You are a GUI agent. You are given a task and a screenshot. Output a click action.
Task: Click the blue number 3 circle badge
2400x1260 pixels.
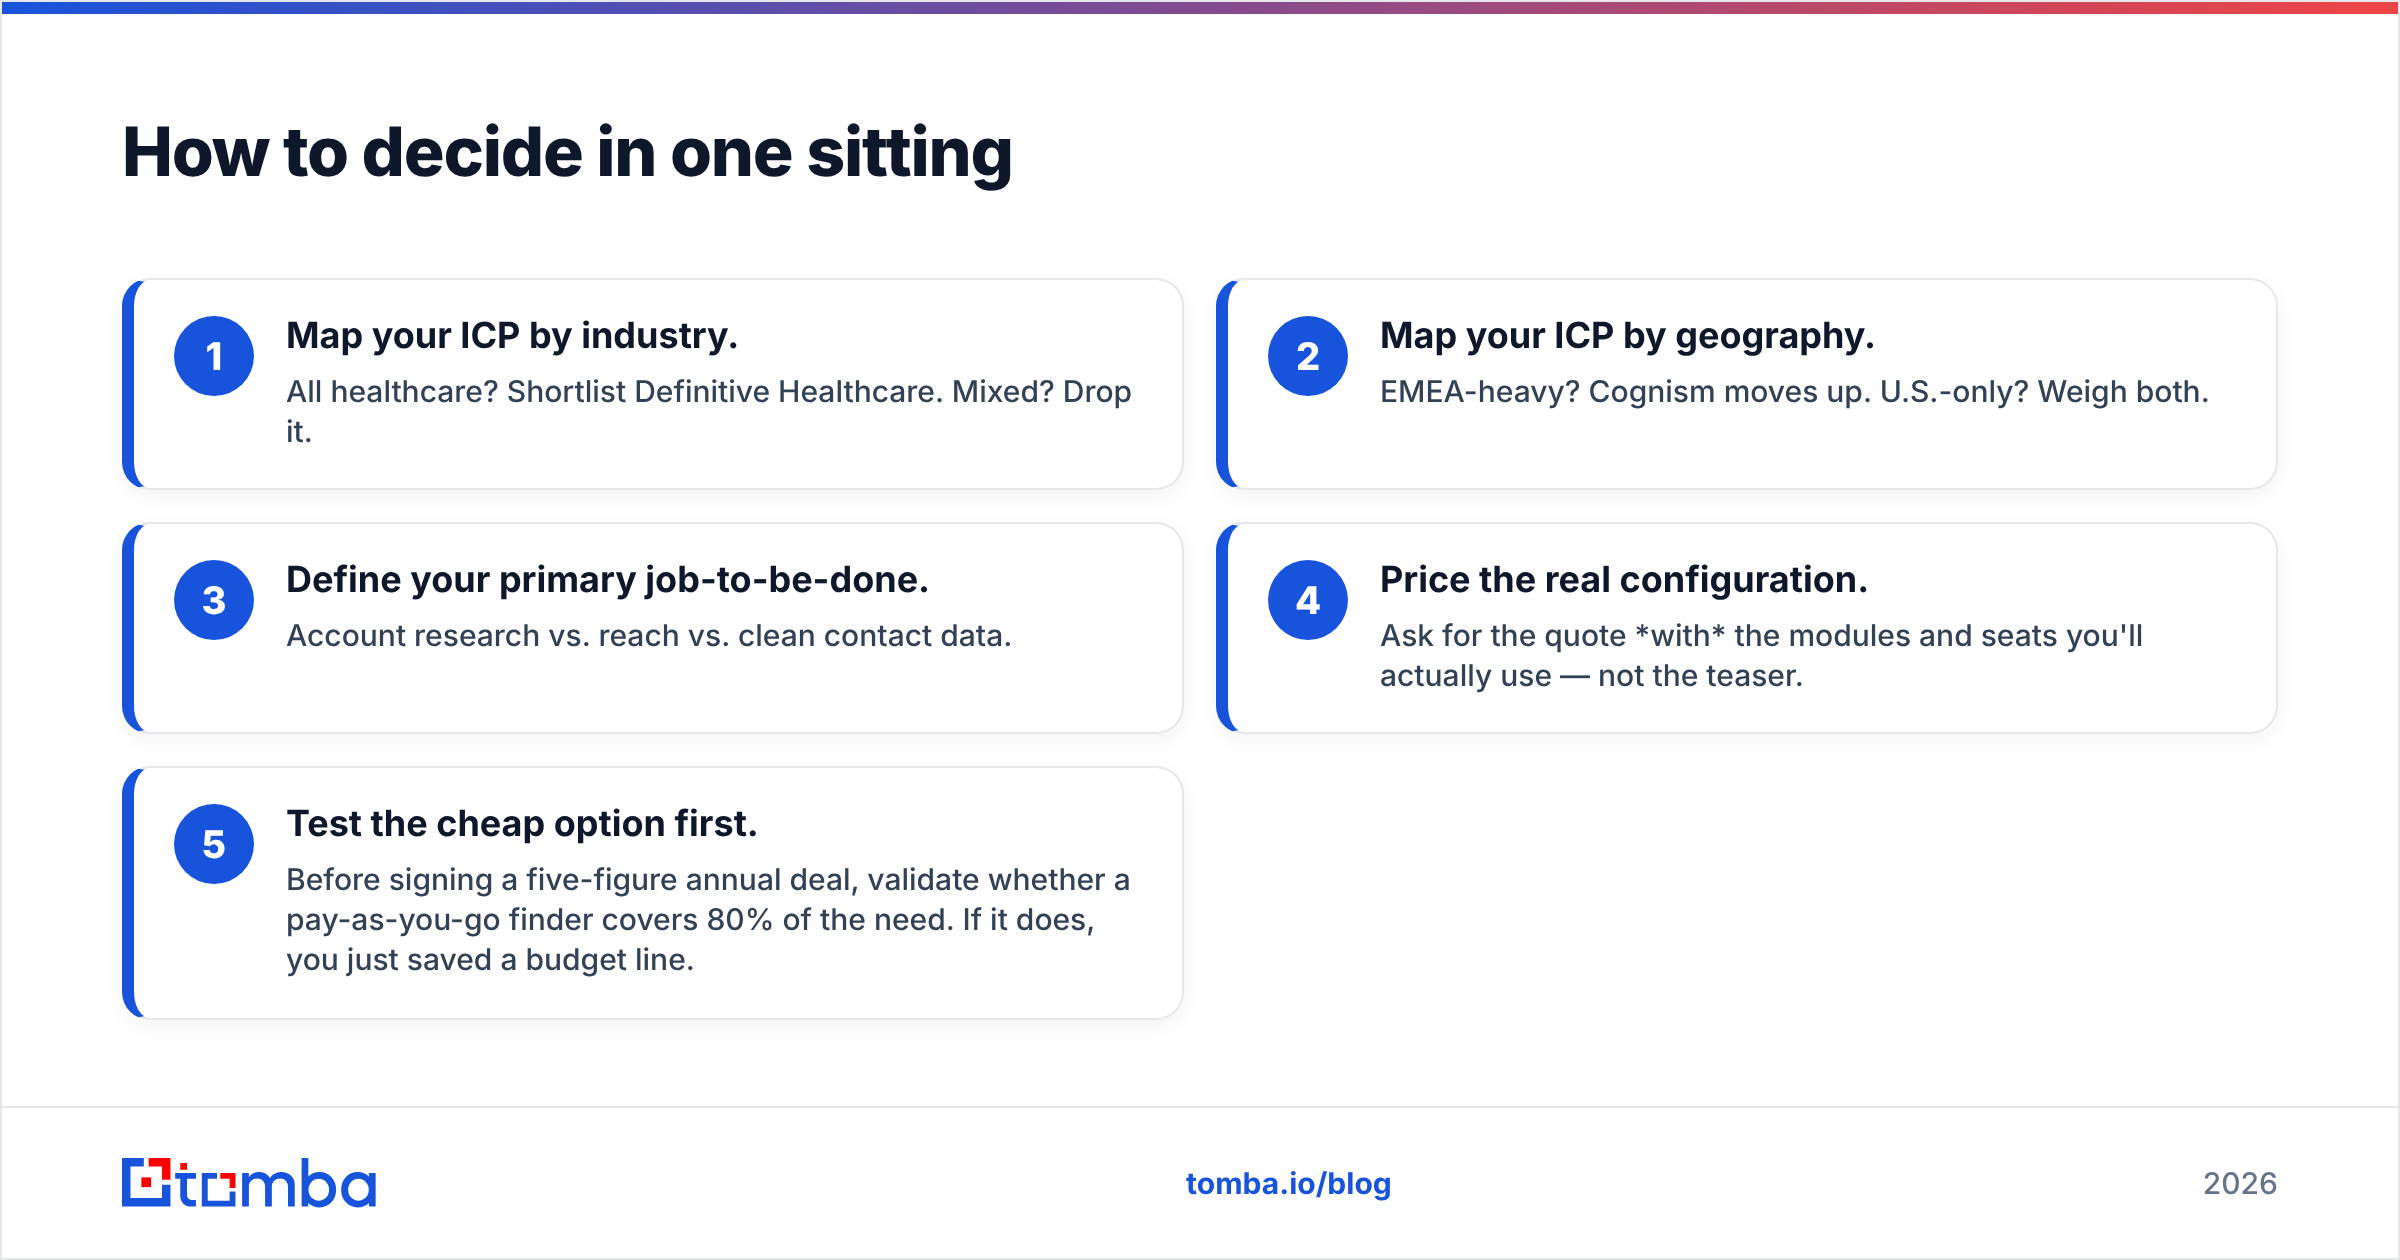tap(214, 600)
